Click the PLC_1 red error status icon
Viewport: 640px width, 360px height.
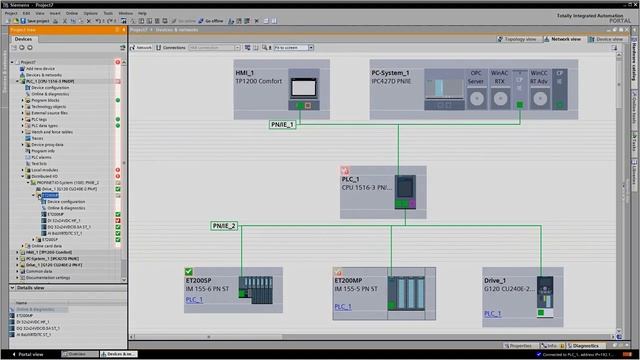(x=345, y=170)
